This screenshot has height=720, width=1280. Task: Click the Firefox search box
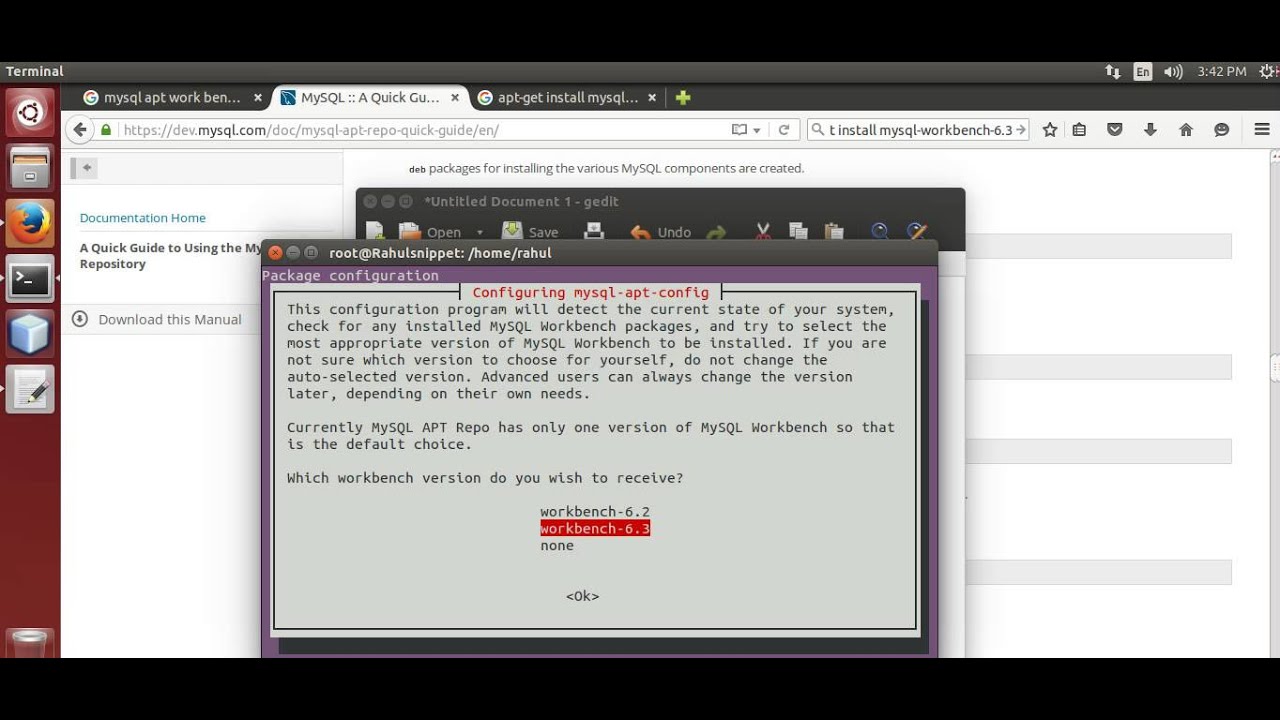920,130
